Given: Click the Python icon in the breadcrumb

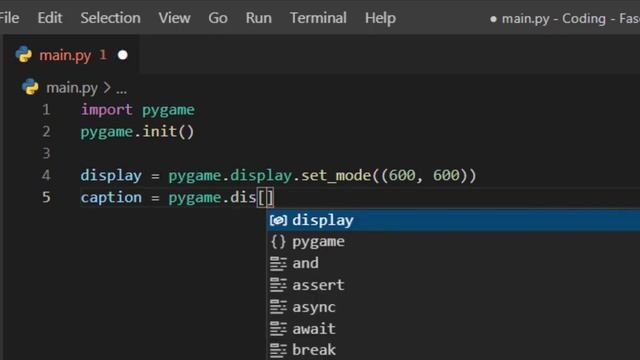Looking at the screenshot, I should point(30,87).
